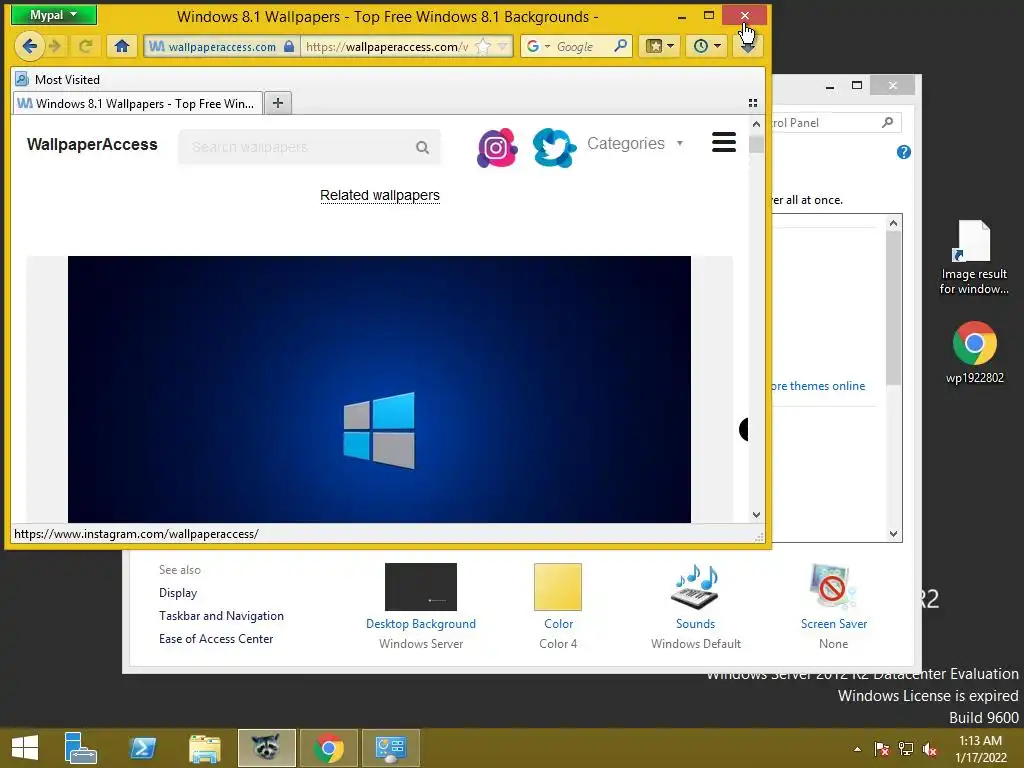Open the bookmarks menu toolbar button
1024x768 pixels.
[x=660, y=46]
